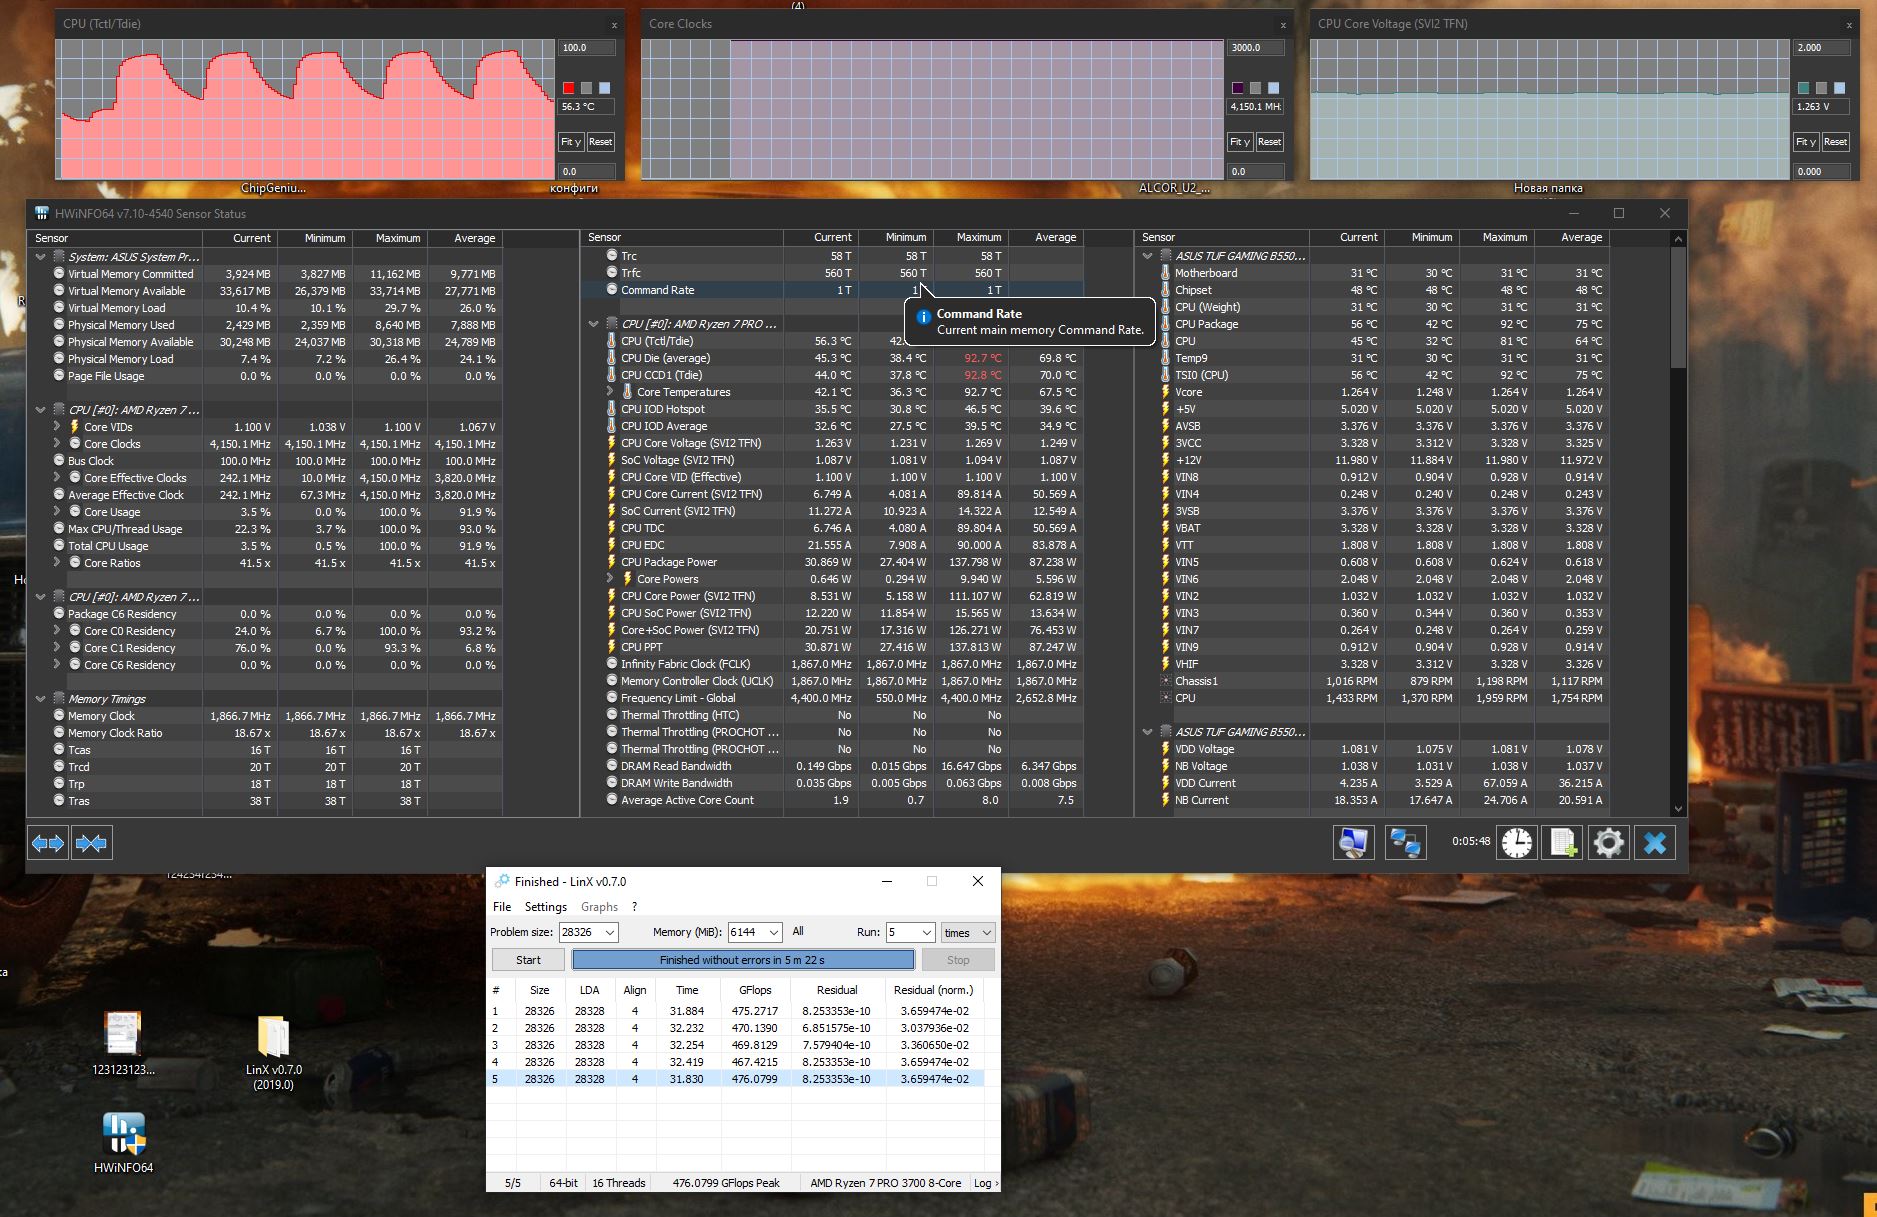Select run 3 row in LinX results
1877x1217 pixels.
735,1045
